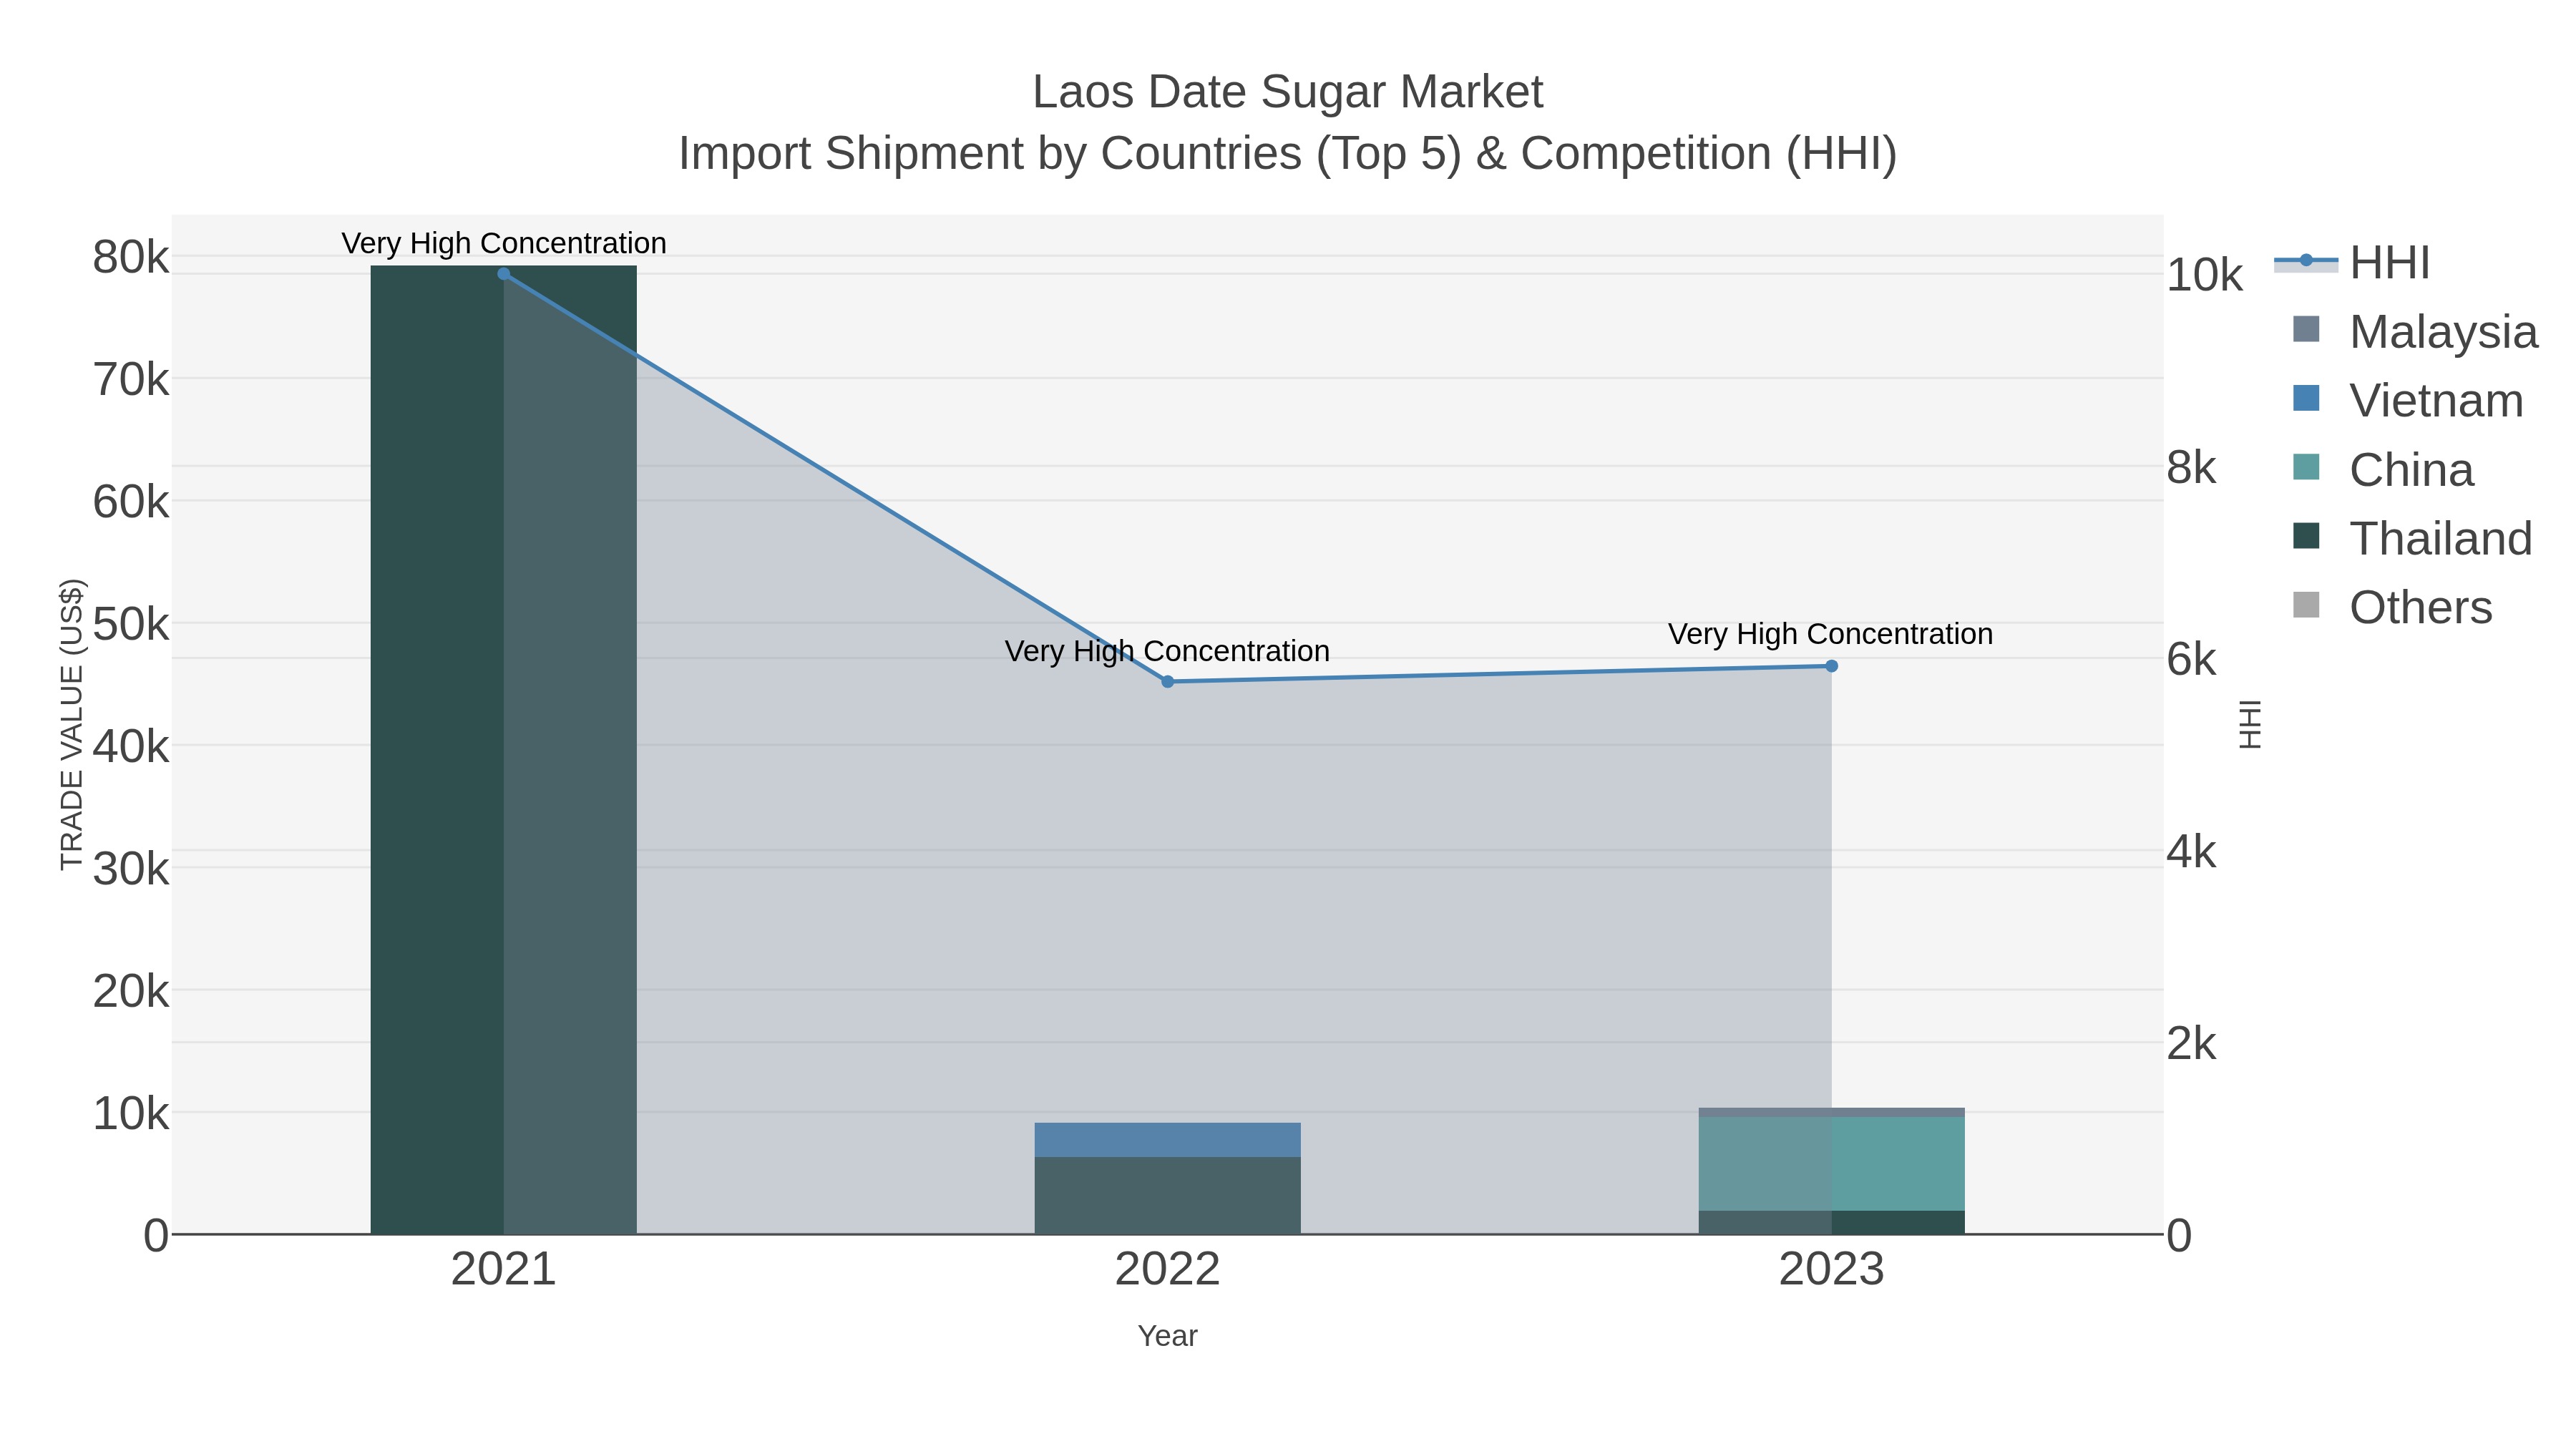This screenshot has width=2576, height=1449.
Task: Click the Malaysia gray color swatch
Action: (x=2306, y=329)
